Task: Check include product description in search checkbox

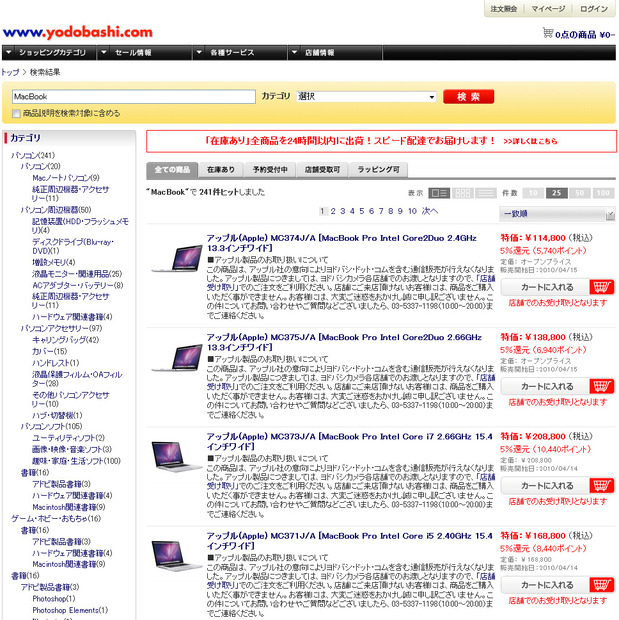Action: pyautogui.click(x=16, y=114)
